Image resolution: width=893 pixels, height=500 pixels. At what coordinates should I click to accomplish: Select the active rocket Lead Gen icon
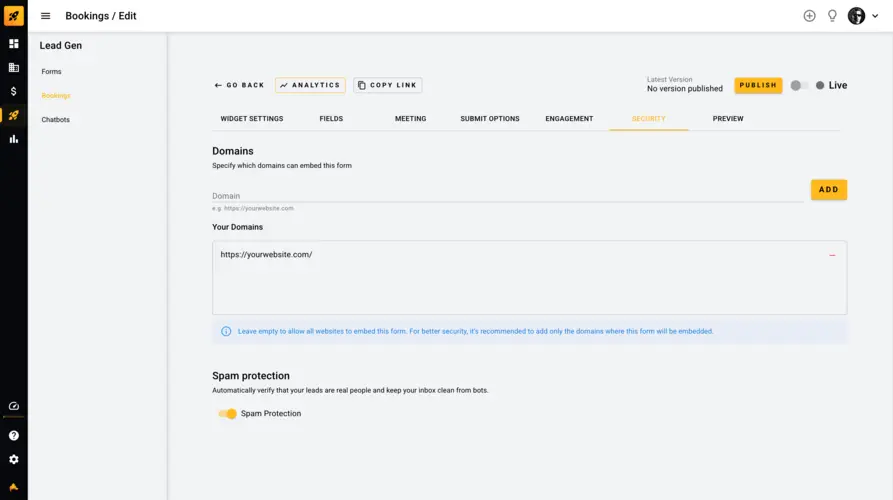click(x=14, y=115)
